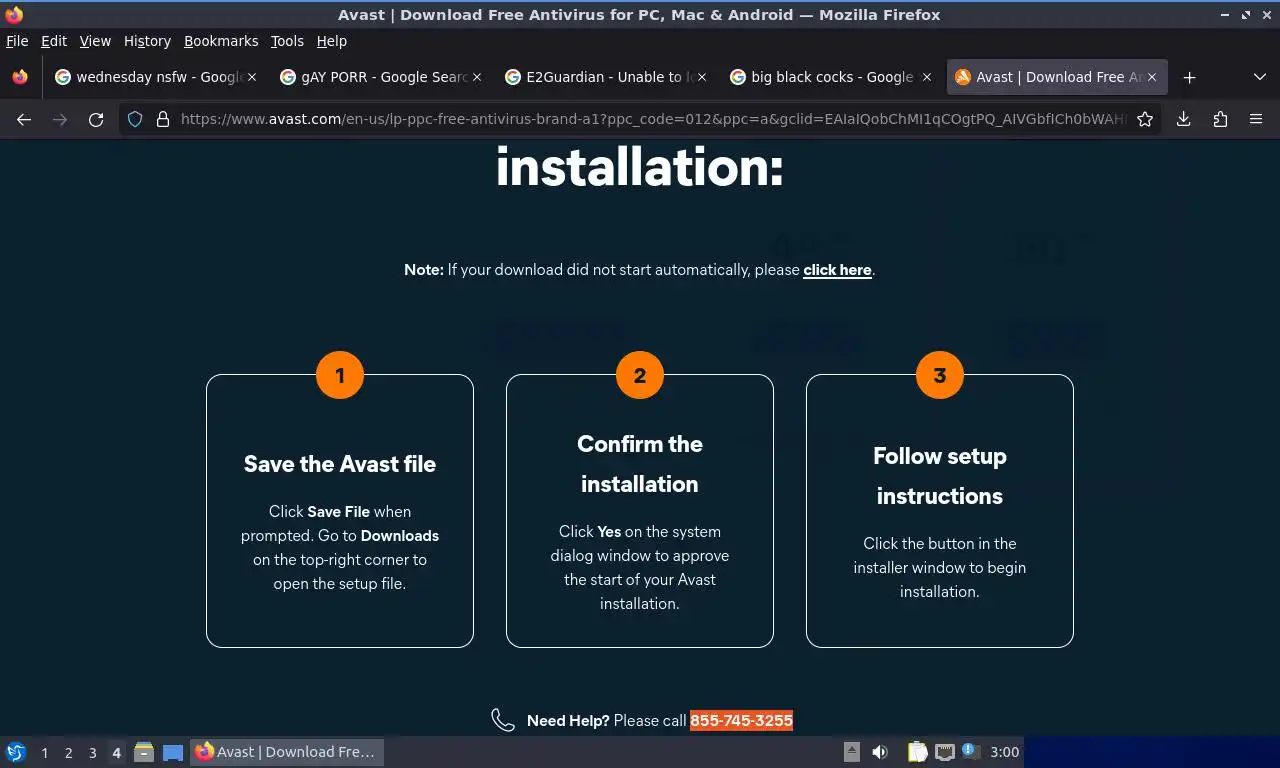Viewport: 1280px width, 768px height.
Task: Close the gAY PORR tab
Action: tap(477, 77)
